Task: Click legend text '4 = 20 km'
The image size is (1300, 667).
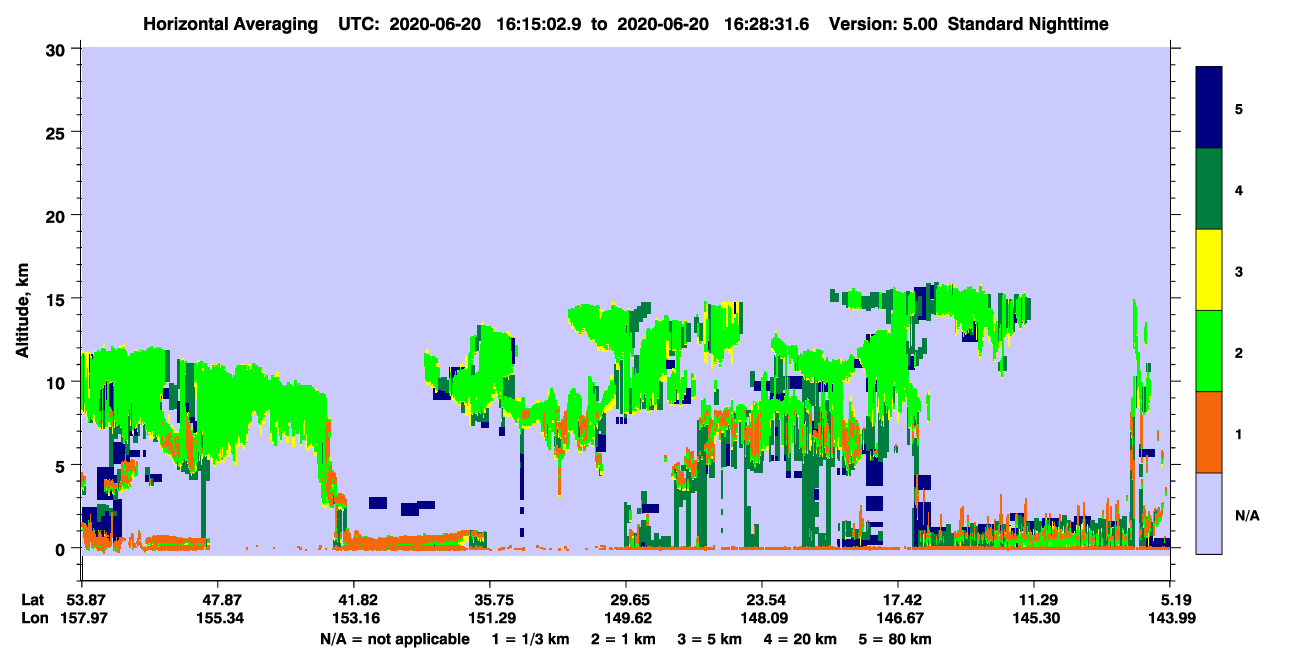Action: coord(802,639)
